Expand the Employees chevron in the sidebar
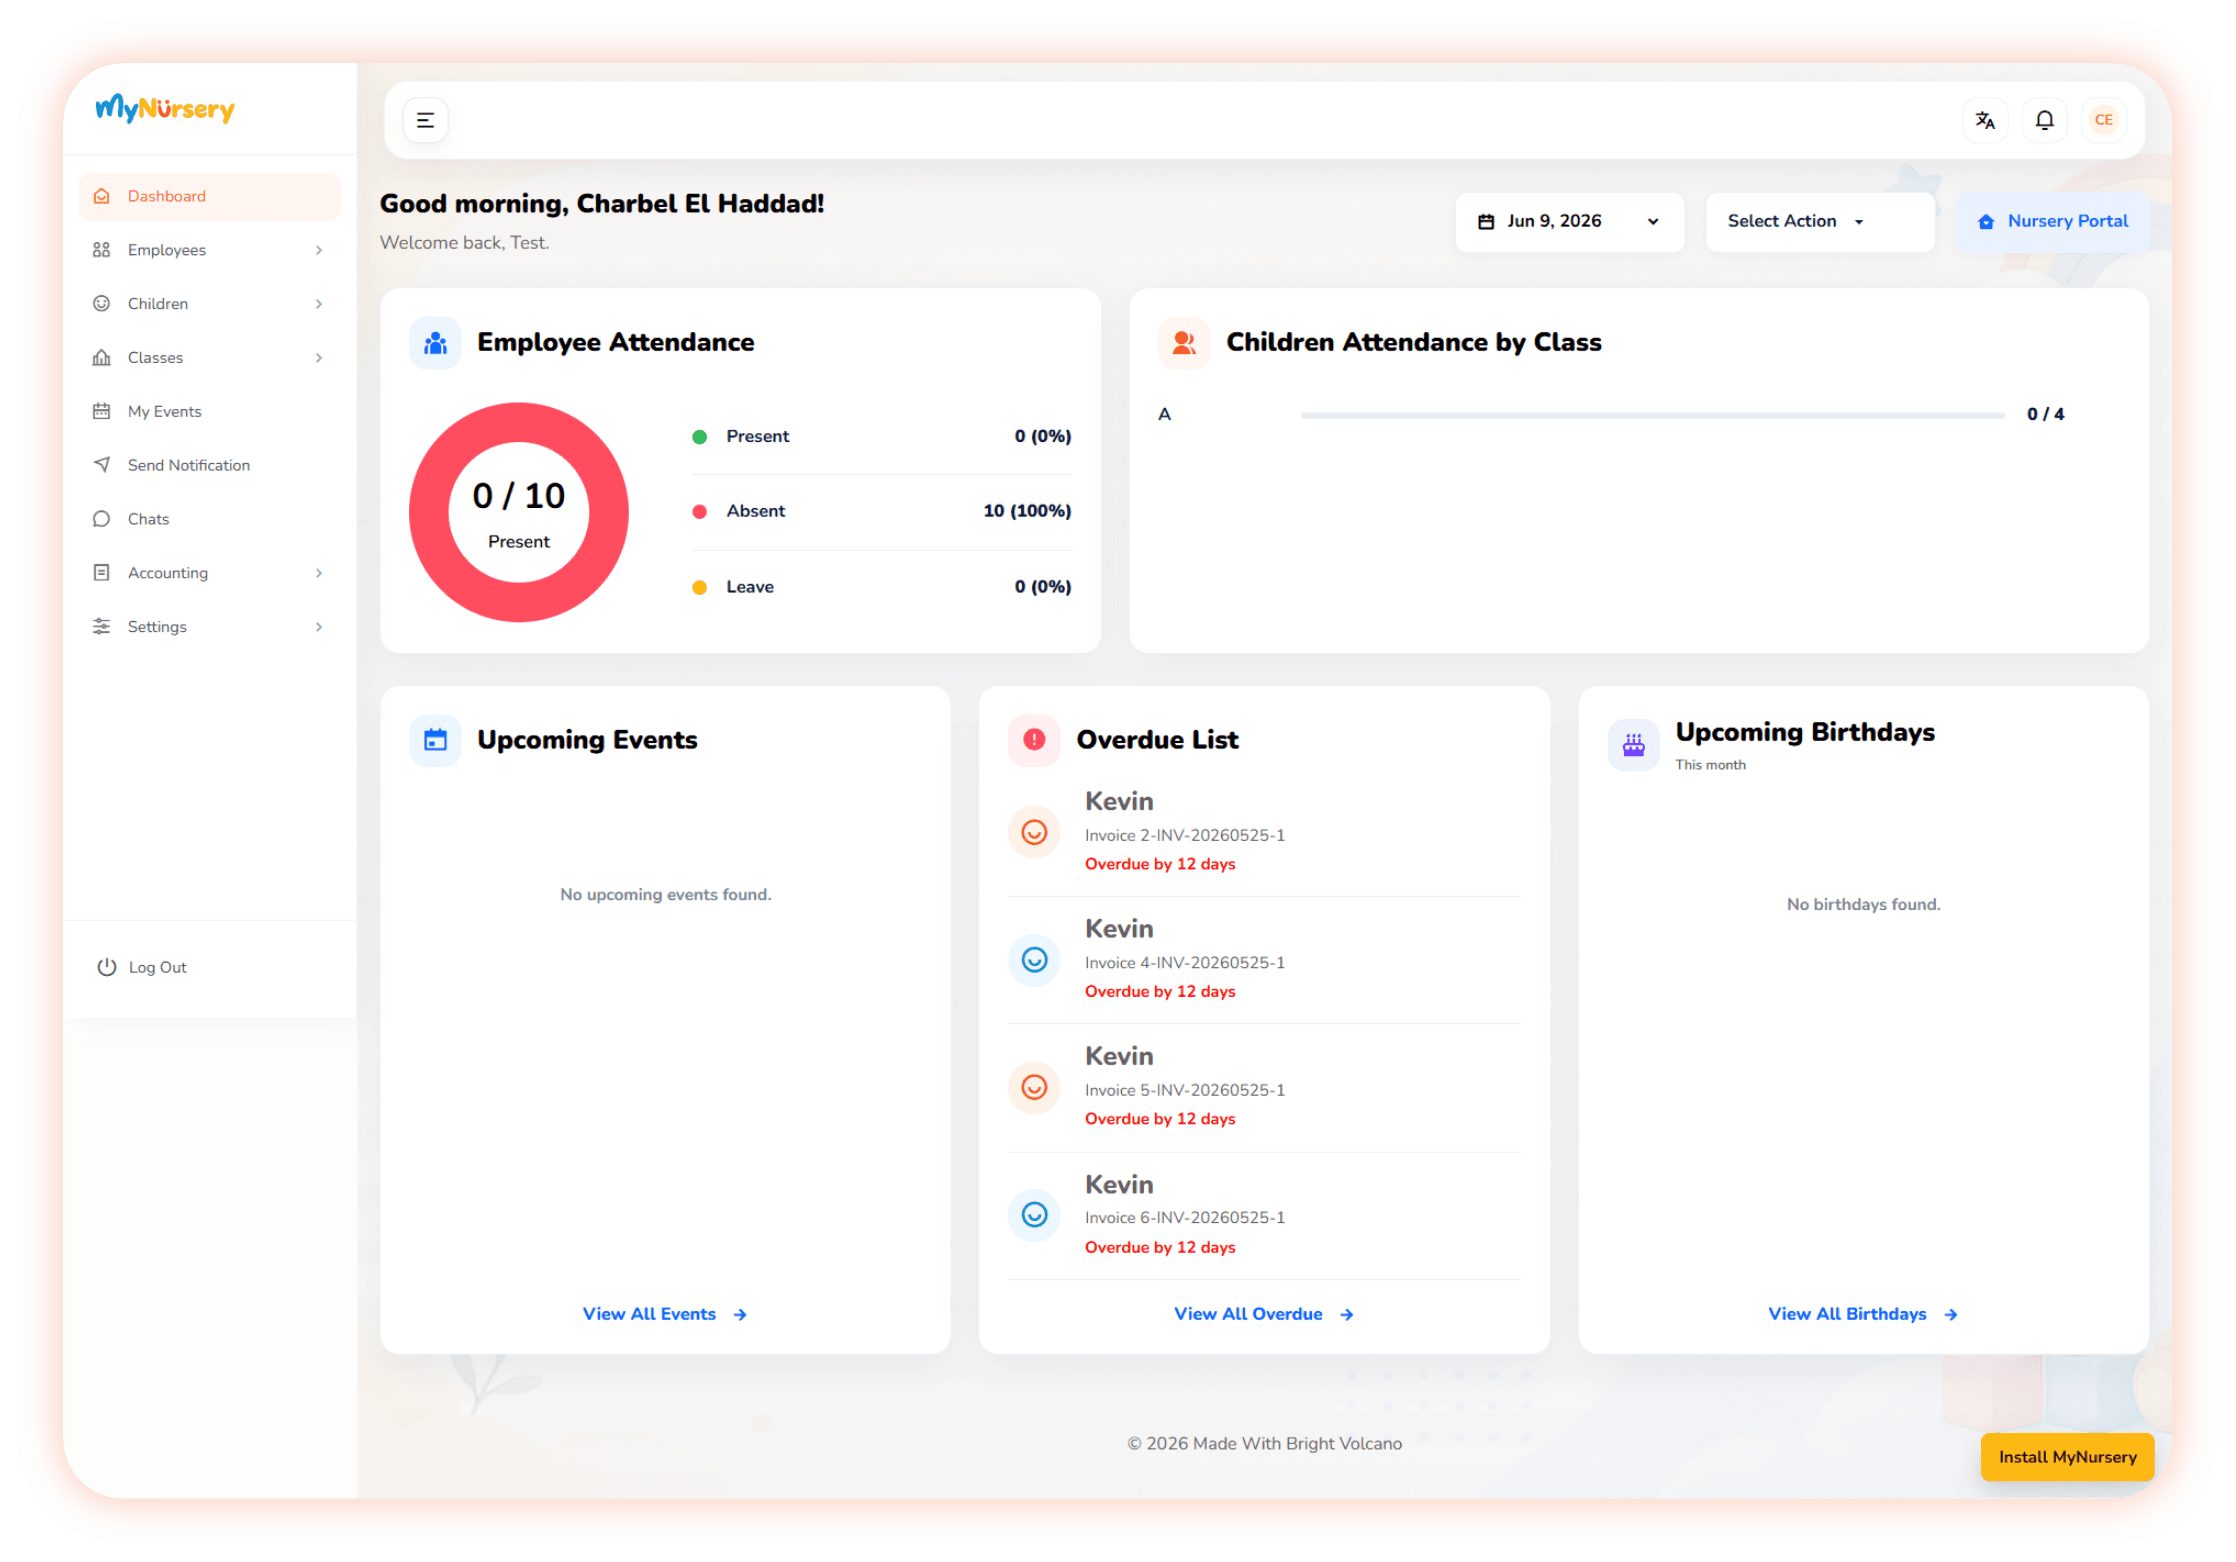Image resolution: width=2236 pixels, height=1562 pixels. point(319,250)
